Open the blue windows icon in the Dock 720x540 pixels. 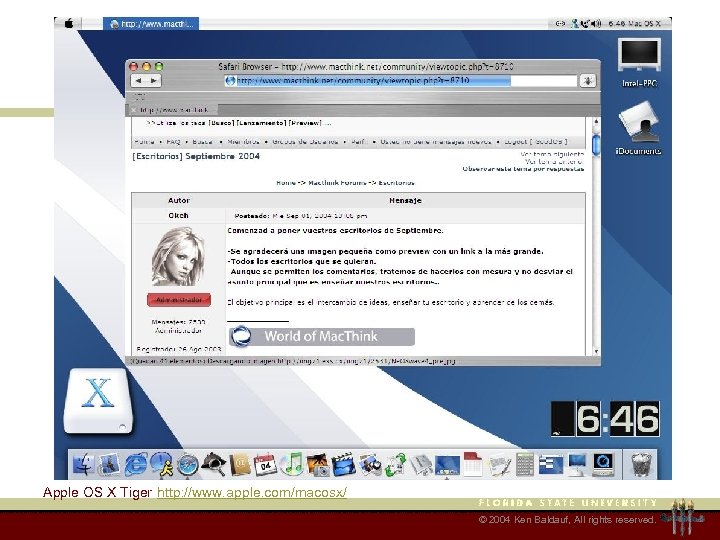[x=551, y=464]
